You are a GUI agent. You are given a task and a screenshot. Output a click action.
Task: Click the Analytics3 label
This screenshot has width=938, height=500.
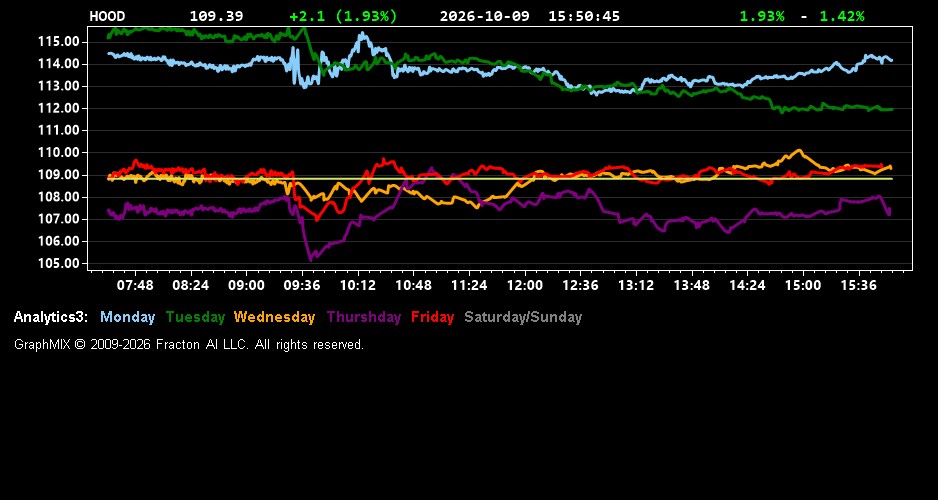pos(51,317)
